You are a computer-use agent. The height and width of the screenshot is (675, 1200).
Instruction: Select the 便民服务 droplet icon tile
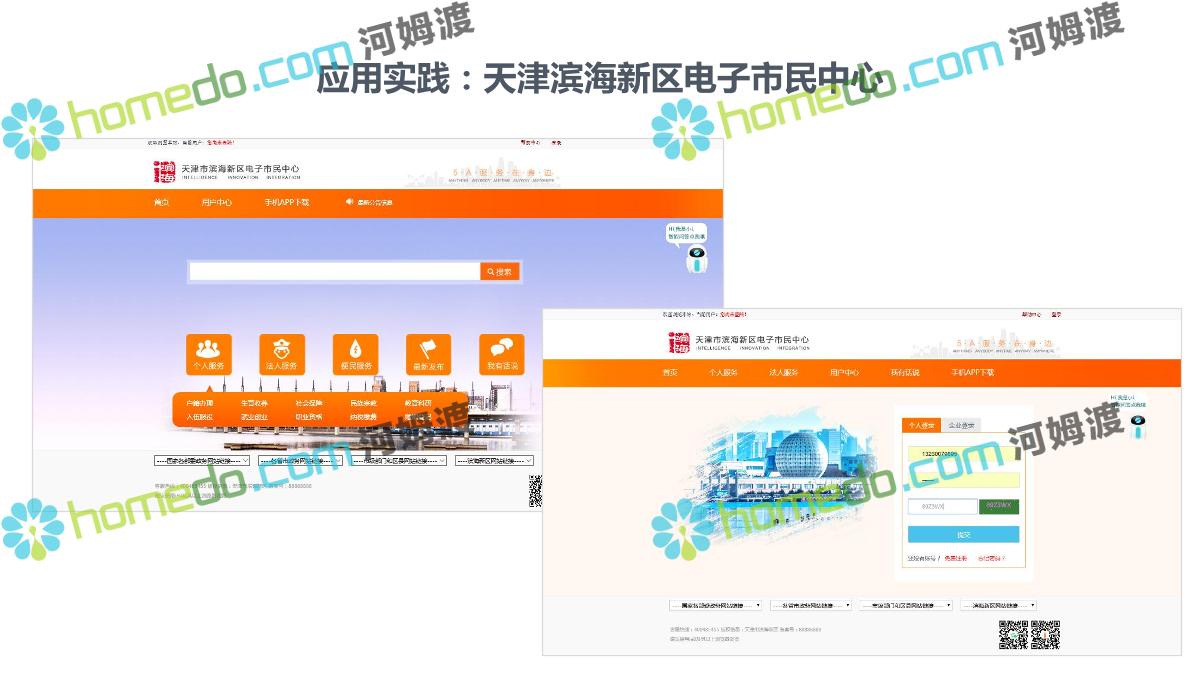(x=355, y=355)
